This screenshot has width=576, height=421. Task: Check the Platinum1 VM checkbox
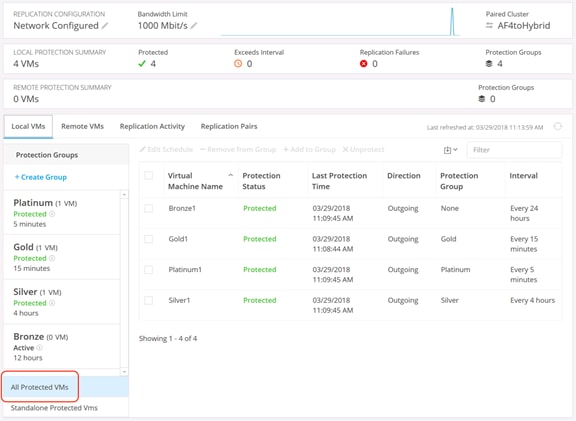coord(148,270)
